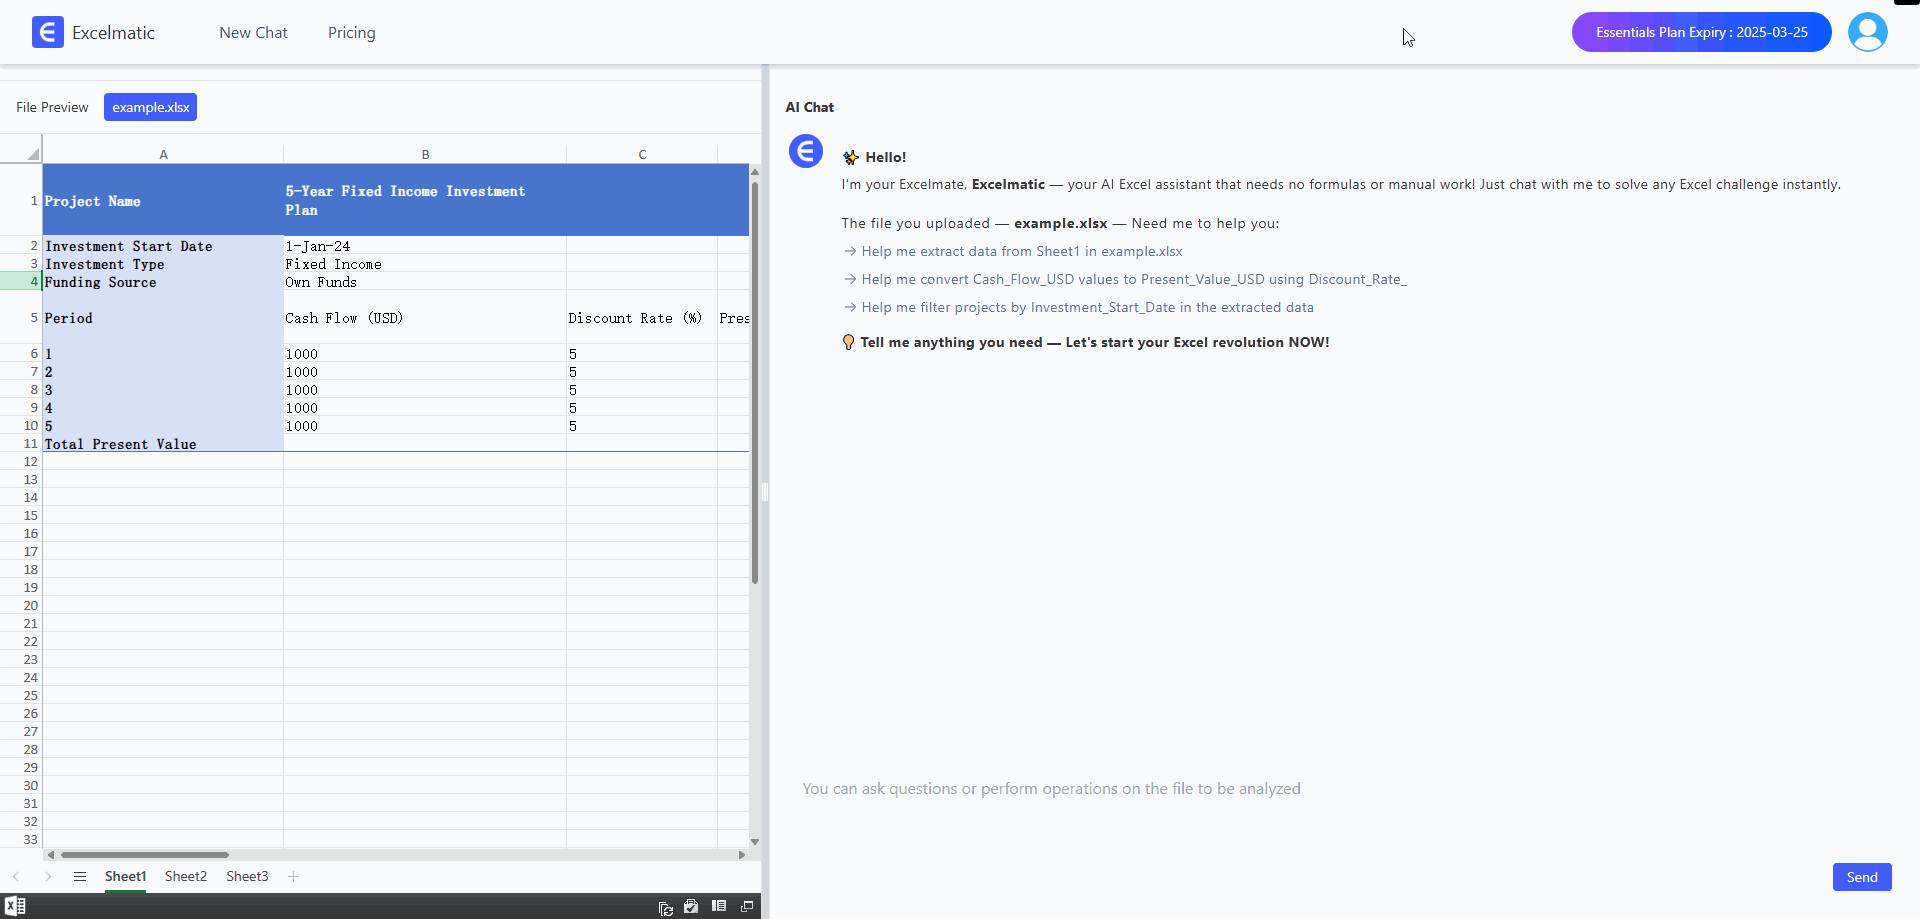Click the previous sheet arrow
This screenshot has width=1920, height=919.
(x=16, y=876)
